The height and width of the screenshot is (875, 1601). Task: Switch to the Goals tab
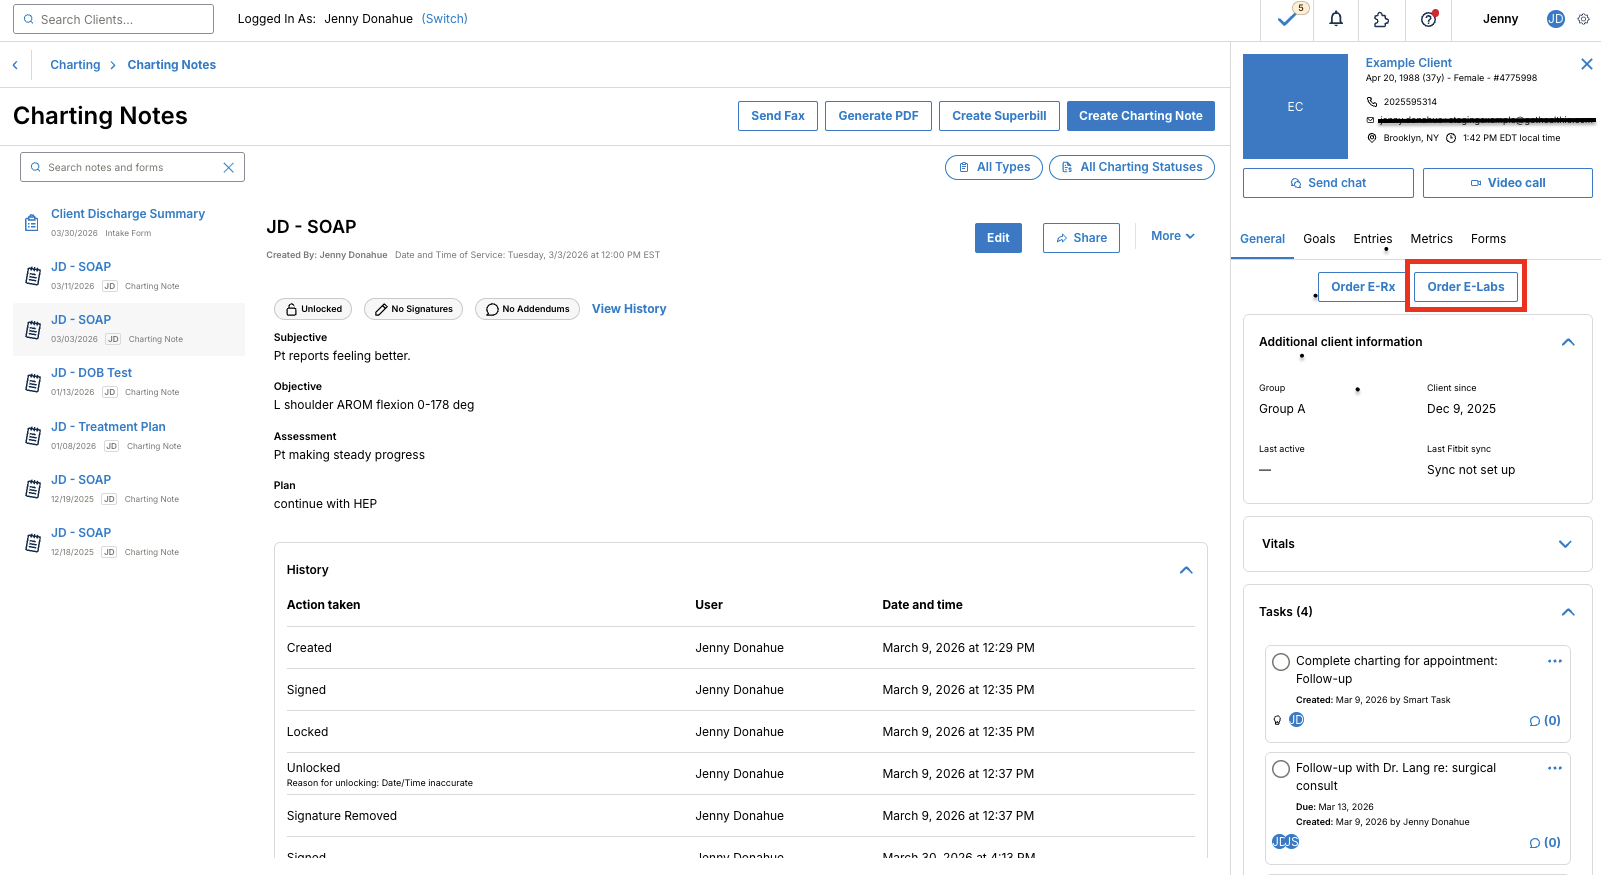click(1319, 239)
